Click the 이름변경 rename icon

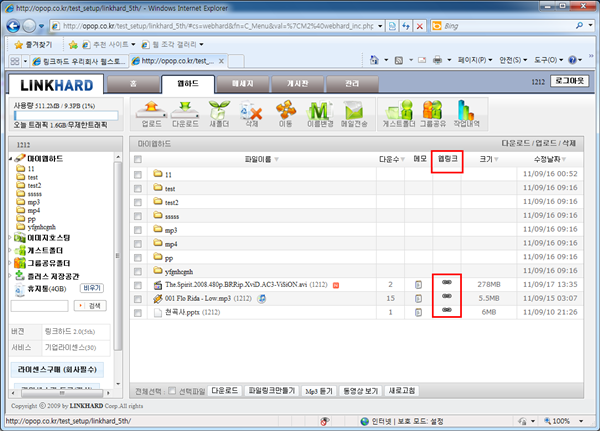320,114
